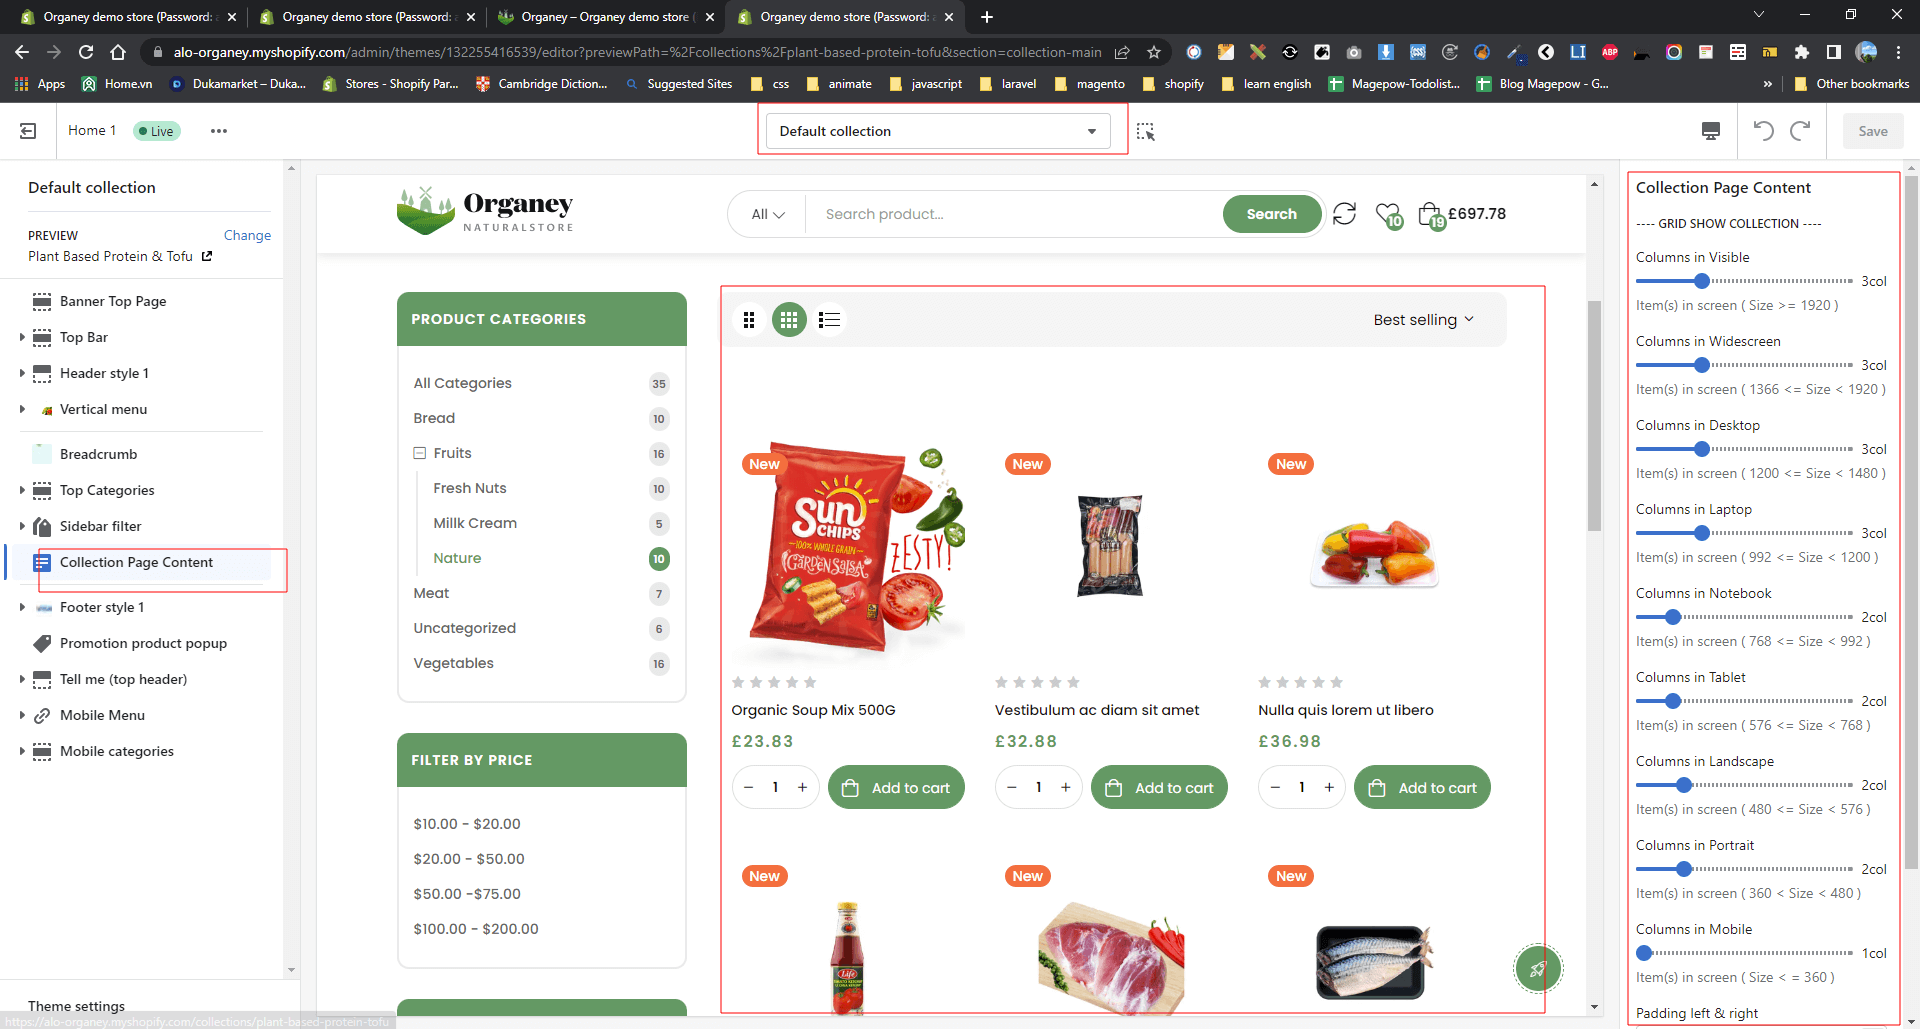Open the Default collection template dropdown
This screenshot has width=1920, height=1029.
(937, 131)
